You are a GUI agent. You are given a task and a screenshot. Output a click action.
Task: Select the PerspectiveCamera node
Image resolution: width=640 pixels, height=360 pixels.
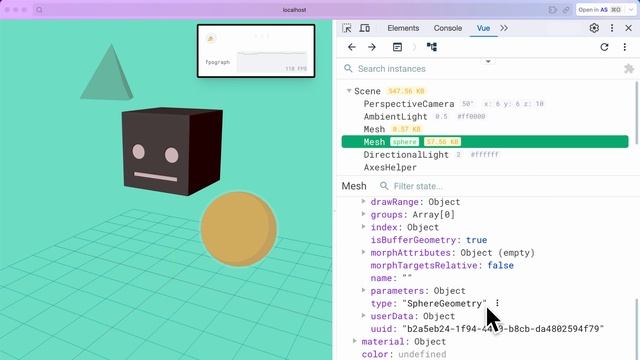pyautogui.click(x=409, y=104)
